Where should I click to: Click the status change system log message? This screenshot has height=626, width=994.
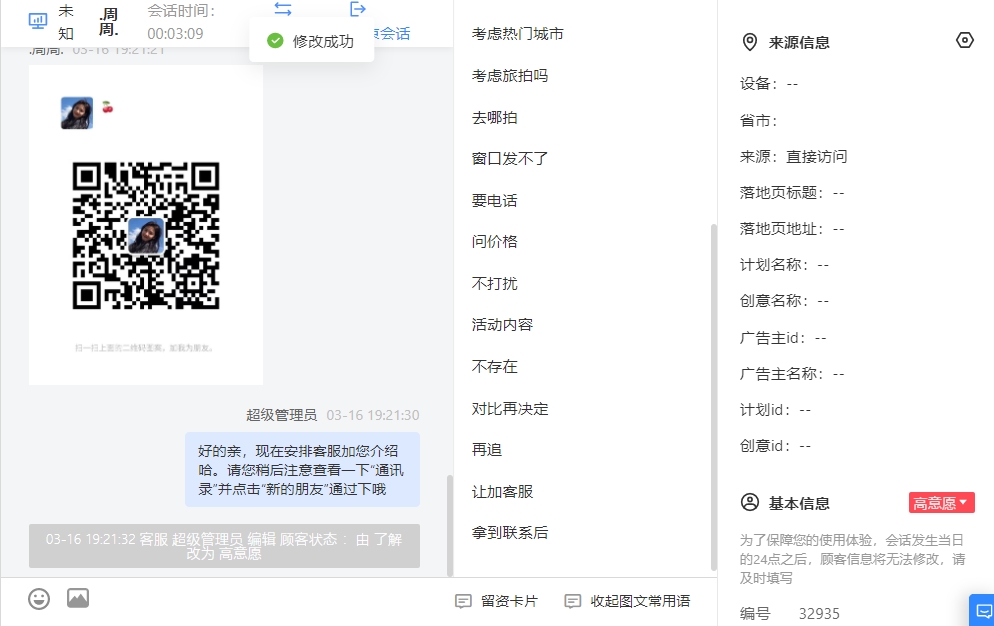224,546
